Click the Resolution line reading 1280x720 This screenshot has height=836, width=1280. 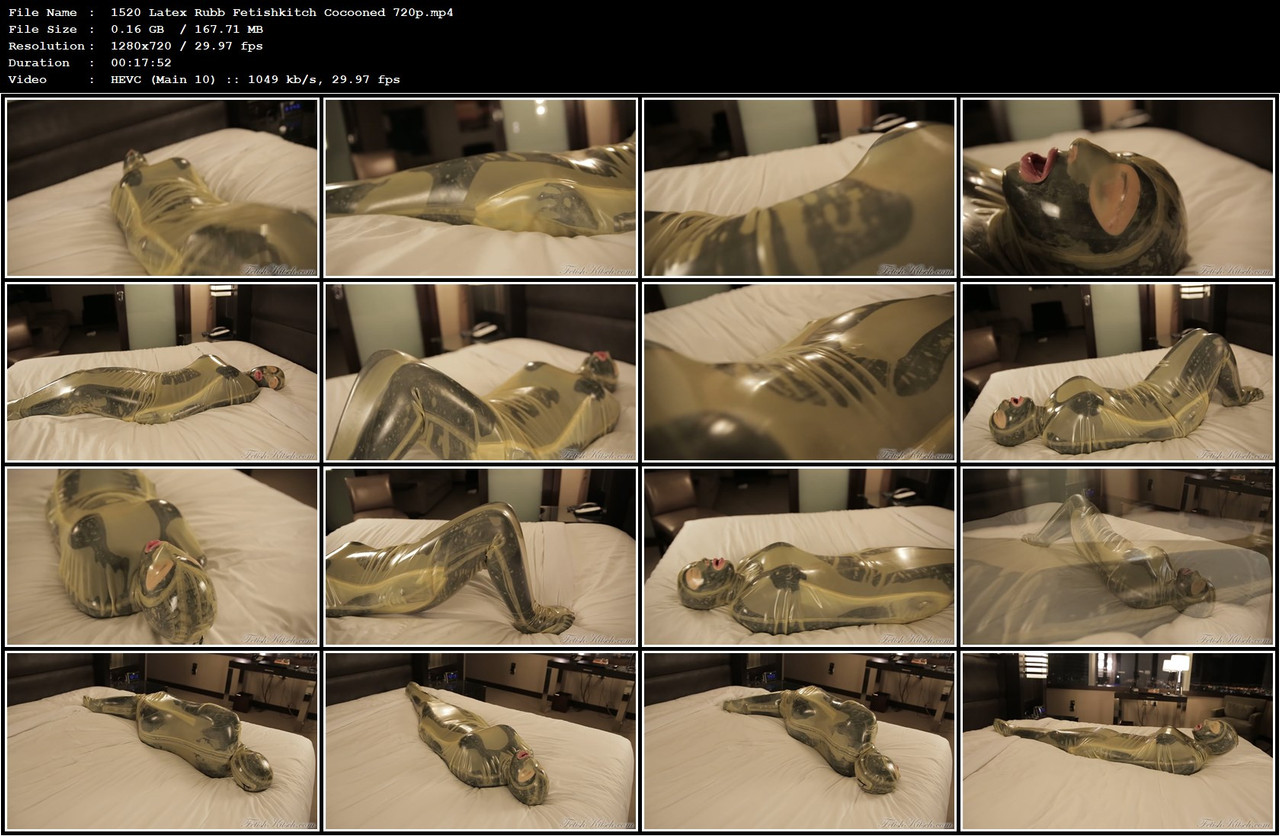[x=140, y=46]
